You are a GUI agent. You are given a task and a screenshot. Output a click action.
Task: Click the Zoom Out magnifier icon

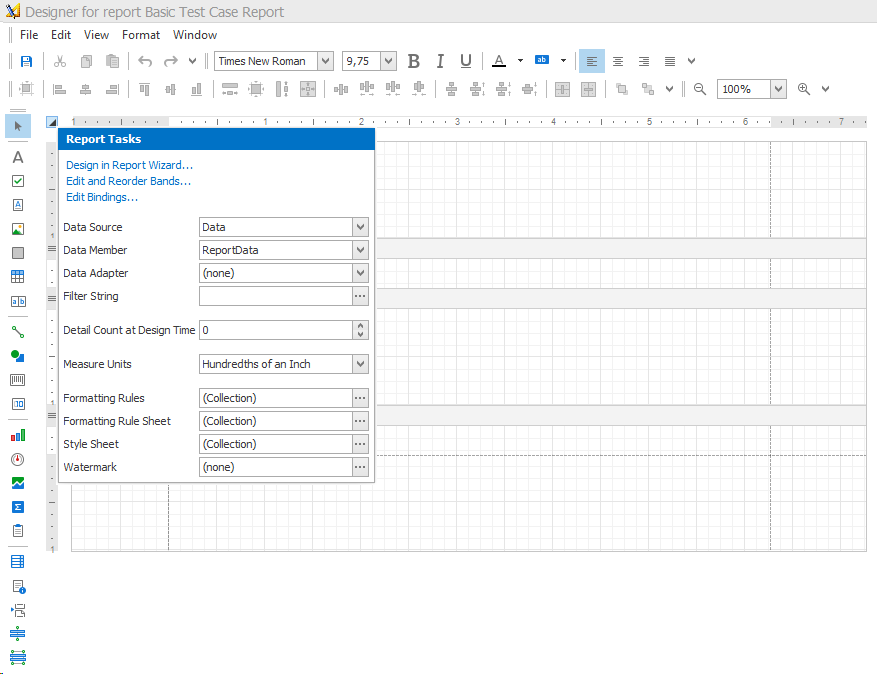point(700,89)
